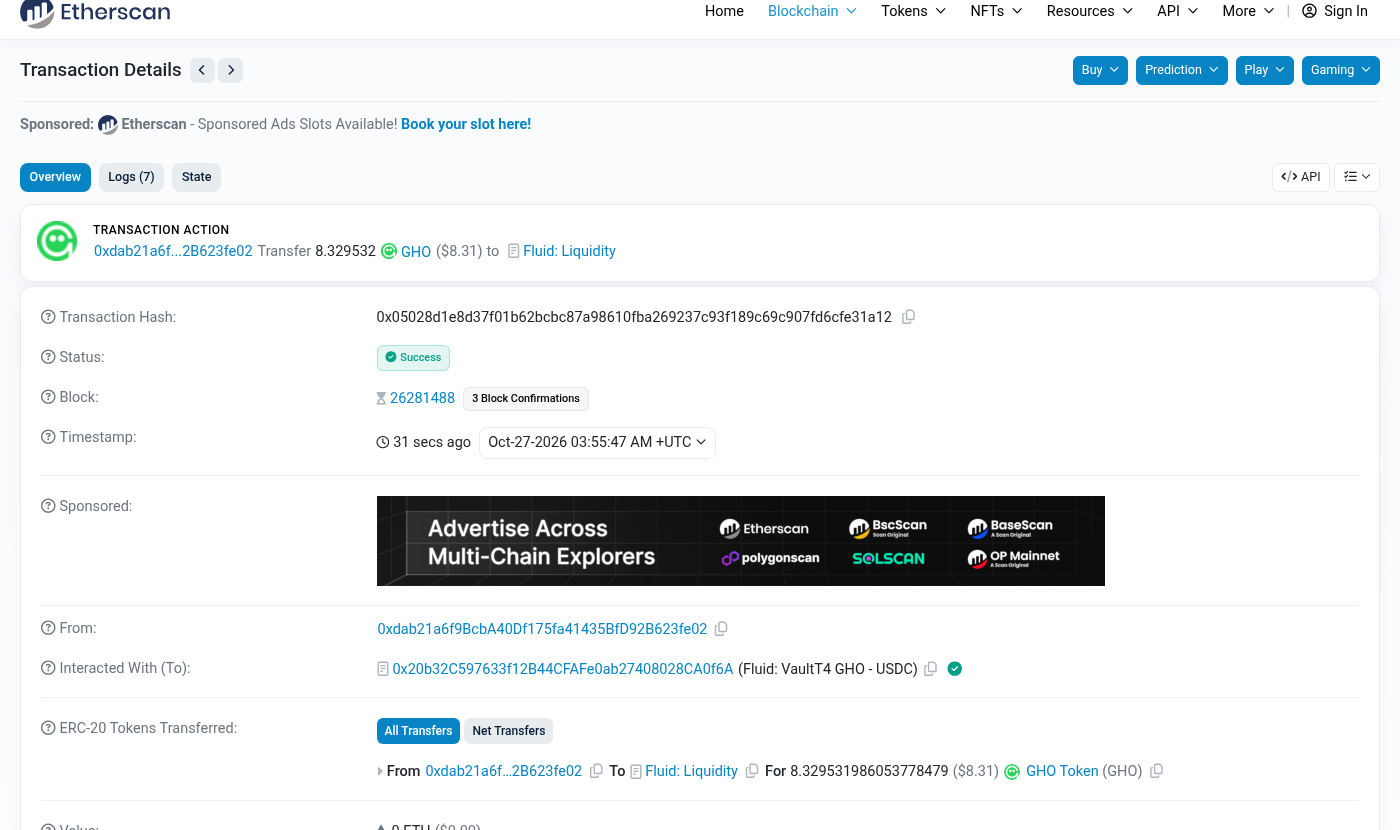Expand the Tokens navigation menu
The width and height of the screenshot is (1400, 830).
coord(913,11)
